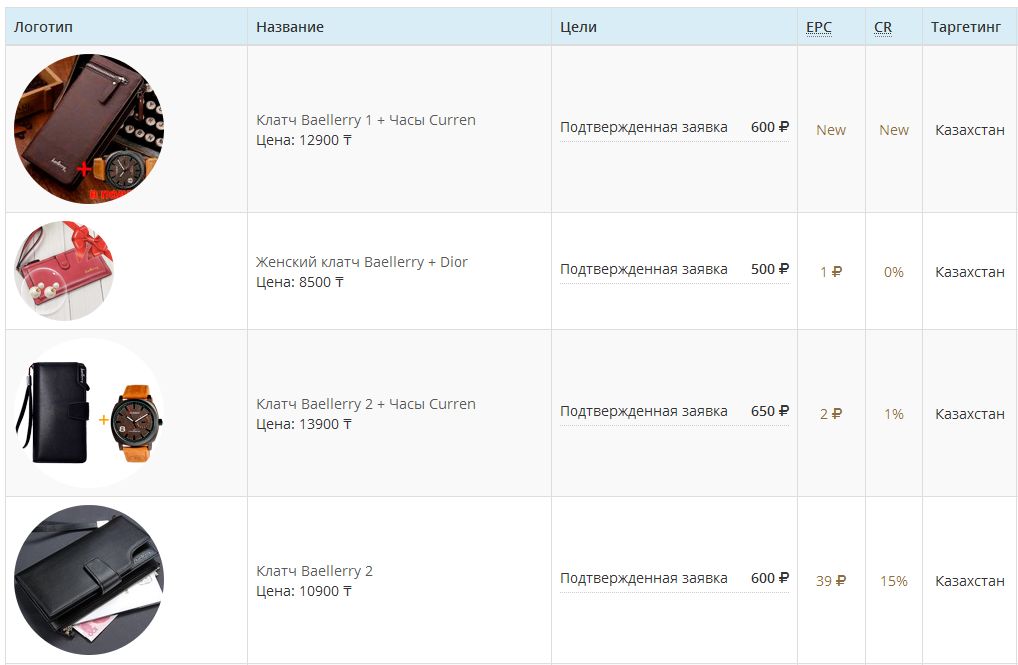Click the CR column header
Viewport: 1018px width, 665px height.
point(882,27)
